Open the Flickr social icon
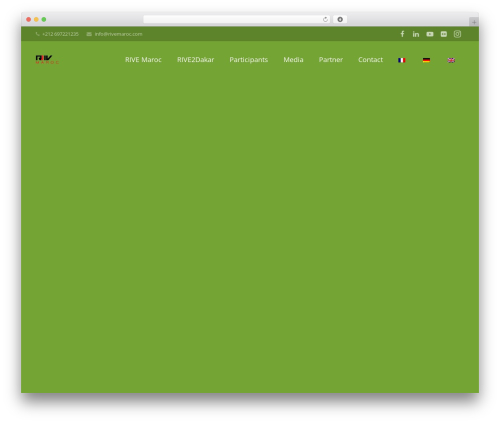 tap(444, 34)
